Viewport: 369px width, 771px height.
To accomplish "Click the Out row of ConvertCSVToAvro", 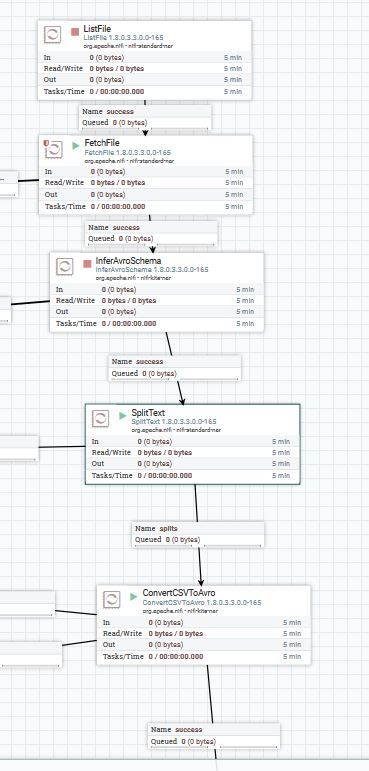I will coord(204,645).
